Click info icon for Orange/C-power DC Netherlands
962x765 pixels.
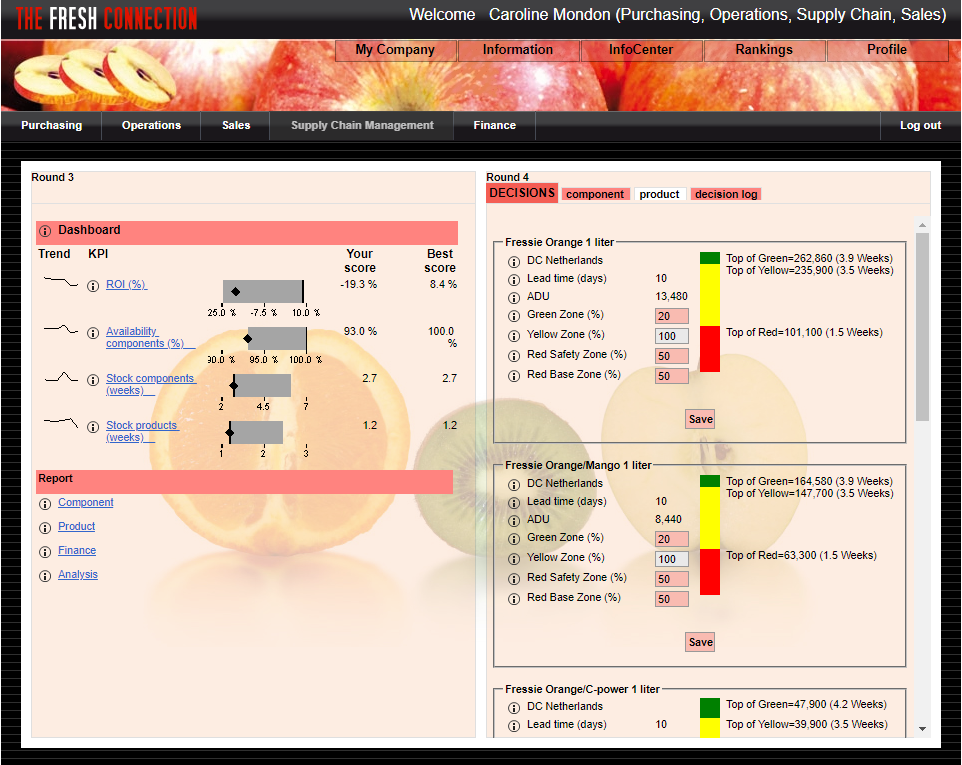(x=514, y=708)
